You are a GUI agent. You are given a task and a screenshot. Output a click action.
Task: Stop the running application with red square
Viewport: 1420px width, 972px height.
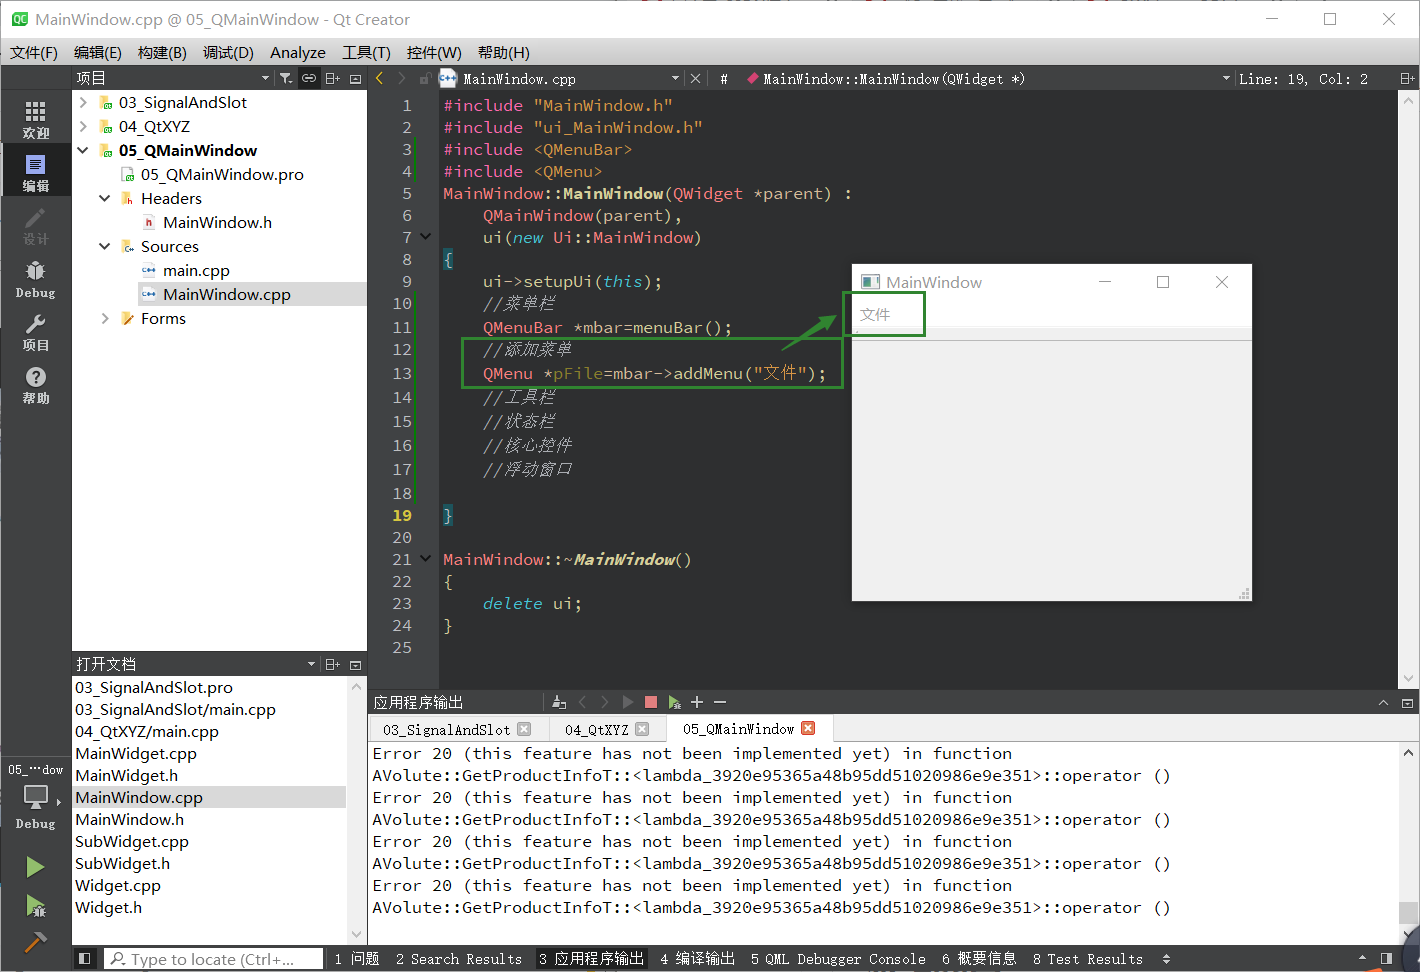651,701
